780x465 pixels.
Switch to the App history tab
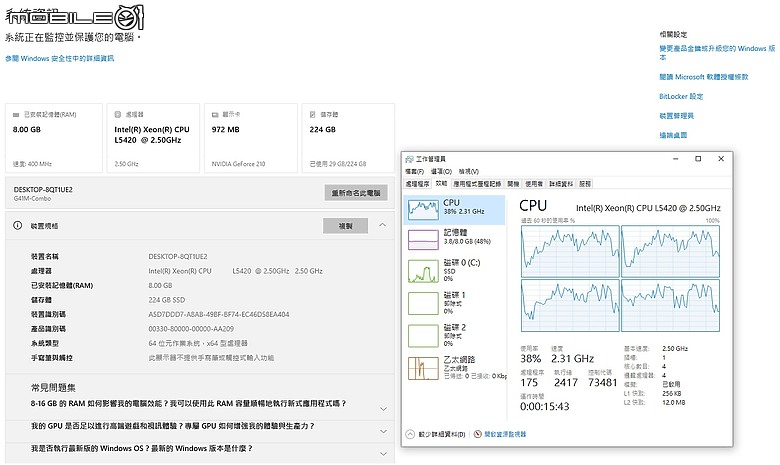[477, 184]
